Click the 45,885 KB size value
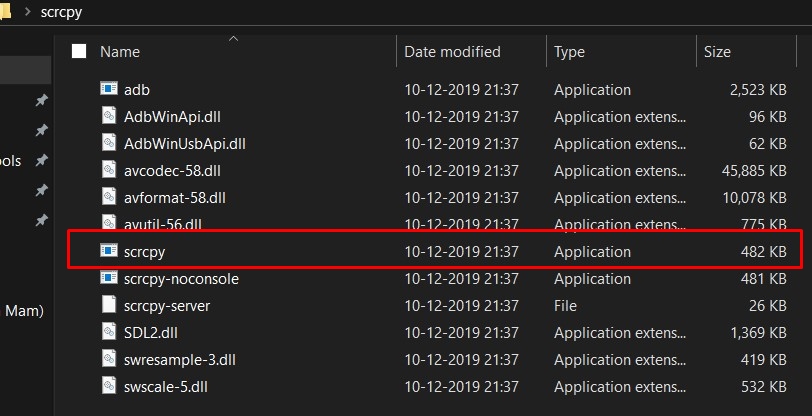Viewport: 812px width, 416px height. pyautogui.click(x=753, y=170)
